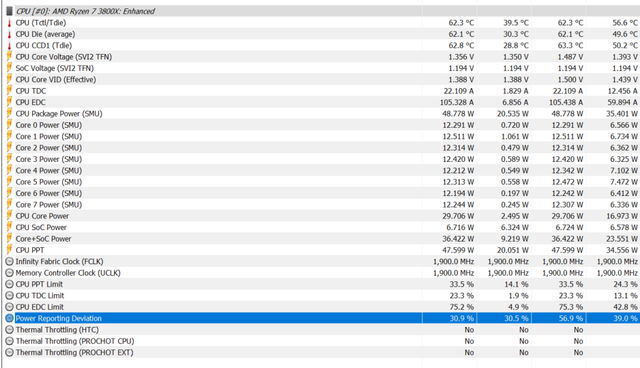Click thermometer icon beside CPU Die (average)
The image size is (640, 368).
click(9, 34)
